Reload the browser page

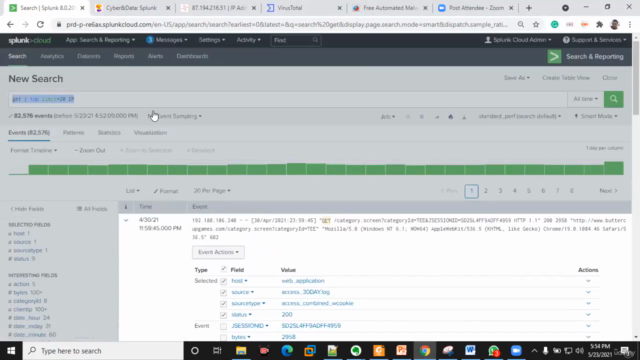tap(40, 24)
